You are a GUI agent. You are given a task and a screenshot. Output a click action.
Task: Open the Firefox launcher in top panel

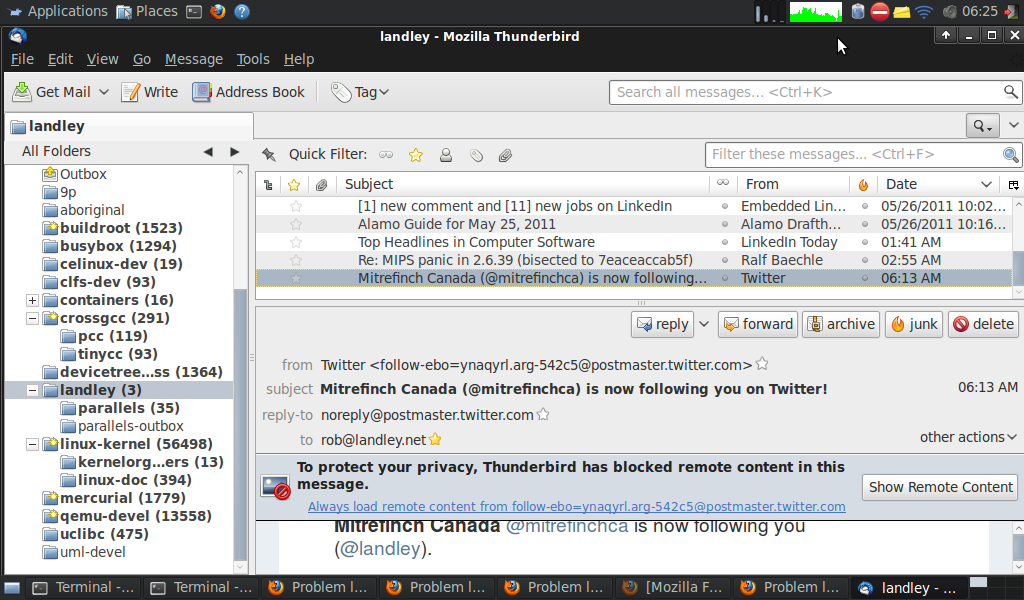click(218, 11)
